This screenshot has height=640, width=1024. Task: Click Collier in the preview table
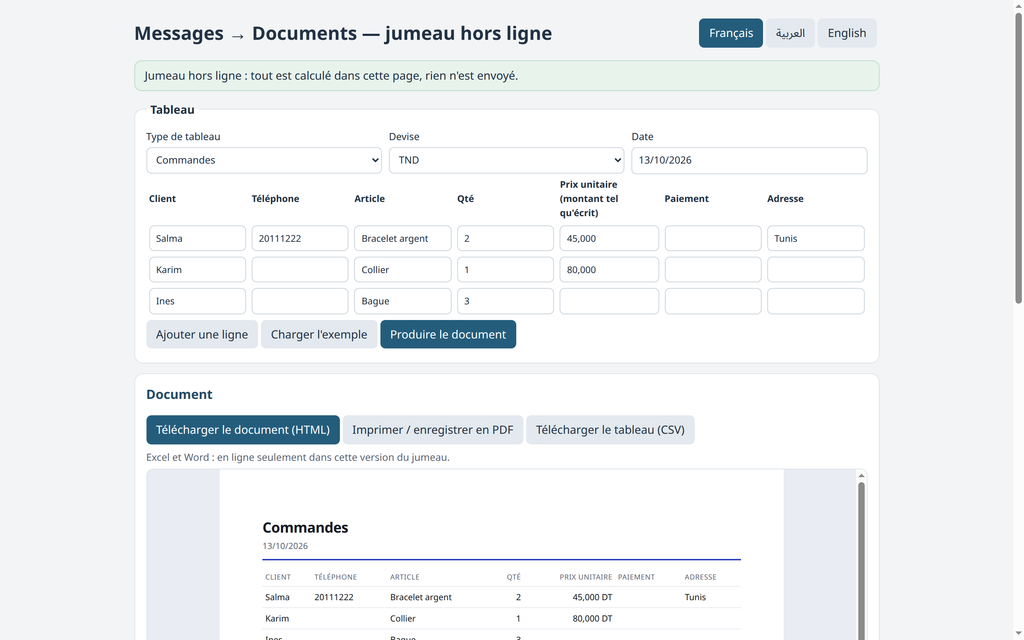click(403, 618)
